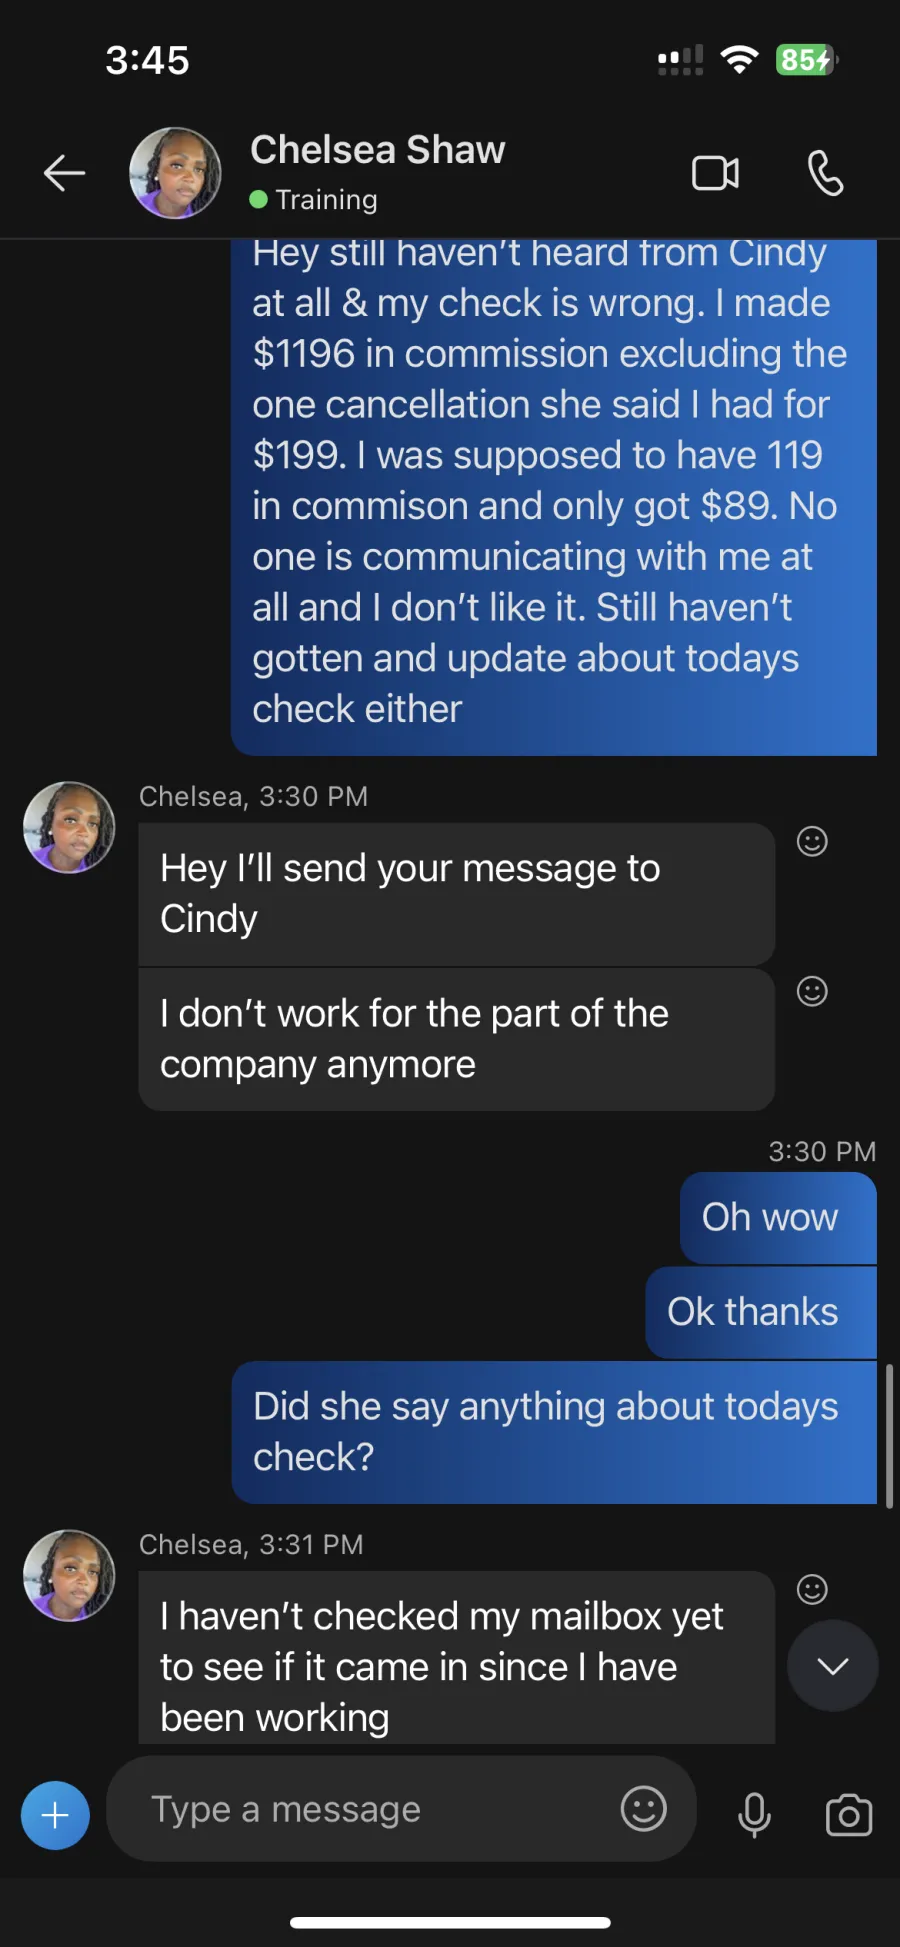Image resolution: width=900 pixels, height=1947 pixels.
Task: Open Chelsea Shaw's profile picture in header
Action: click(175, 173)
